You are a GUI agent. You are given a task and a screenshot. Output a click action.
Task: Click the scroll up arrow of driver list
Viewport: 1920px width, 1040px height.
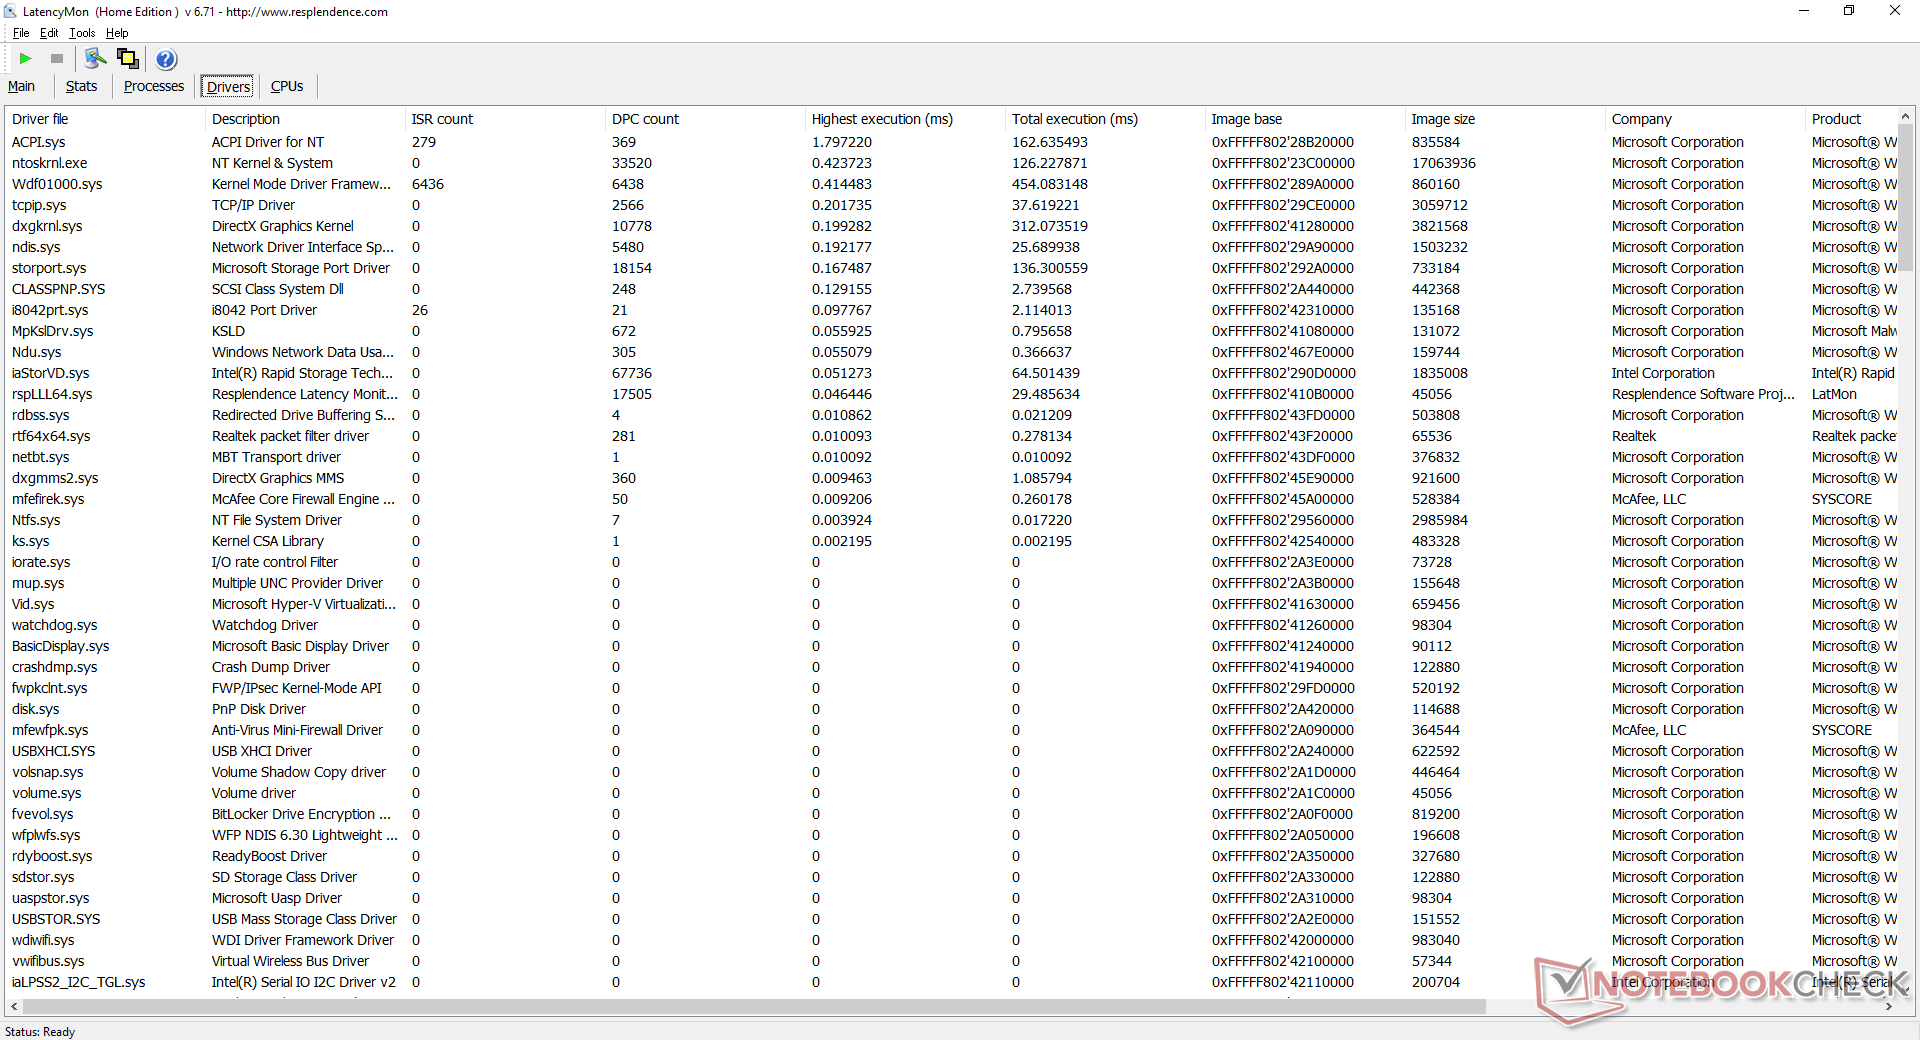tap(1905, 116)
